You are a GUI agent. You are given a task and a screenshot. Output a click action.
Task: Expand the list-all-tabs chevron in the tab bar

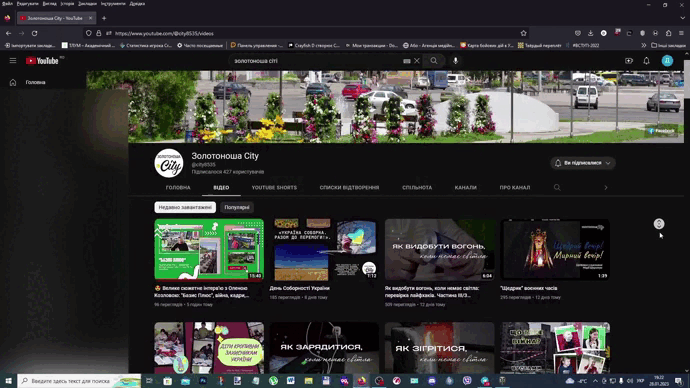[x=682, y=18]
